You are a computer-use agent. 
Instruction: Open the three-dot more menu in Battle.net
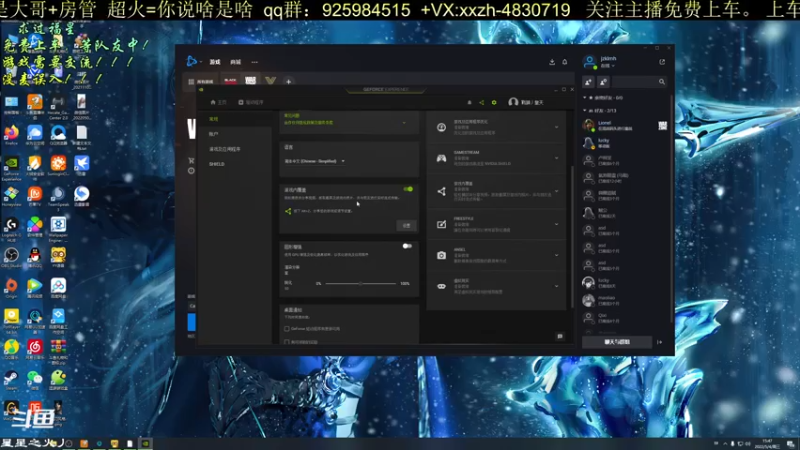(x=255, y=62)
